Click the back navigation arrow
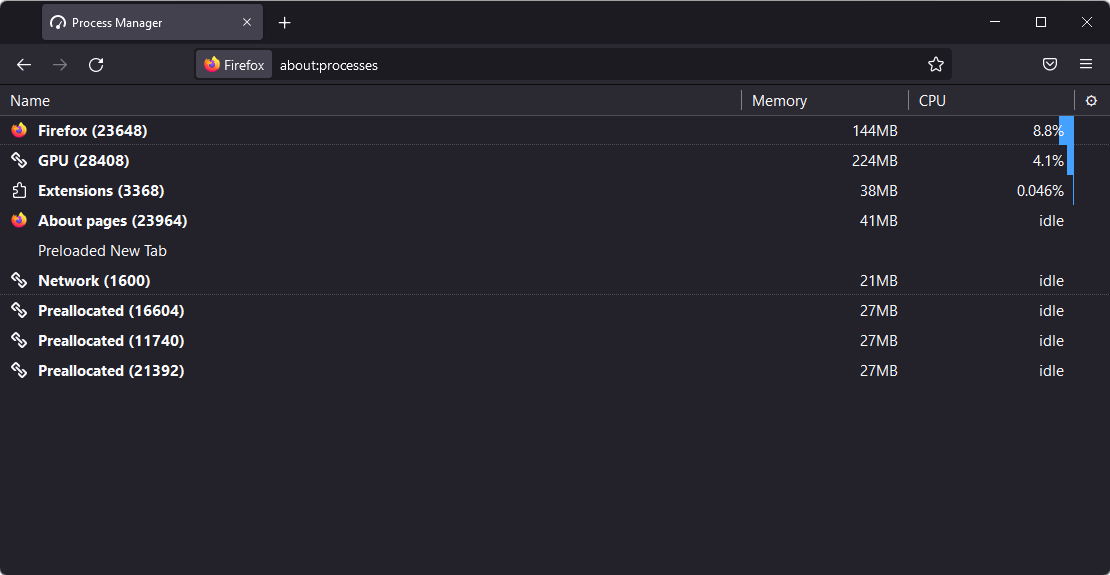The height and width of the screenshot is (575, 1110). (x=24, y=65)
